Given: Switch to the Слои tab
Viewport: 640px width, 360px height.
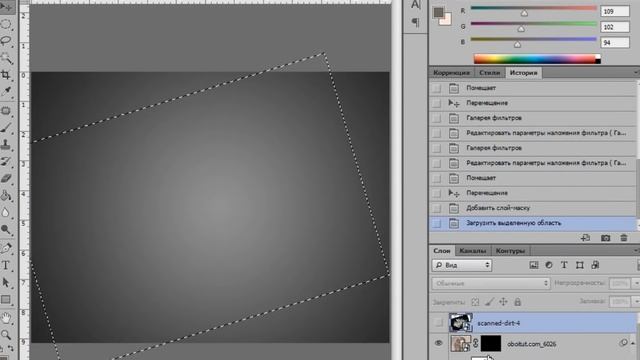Looking at the screenshot, I should click(x=442, y=251).
